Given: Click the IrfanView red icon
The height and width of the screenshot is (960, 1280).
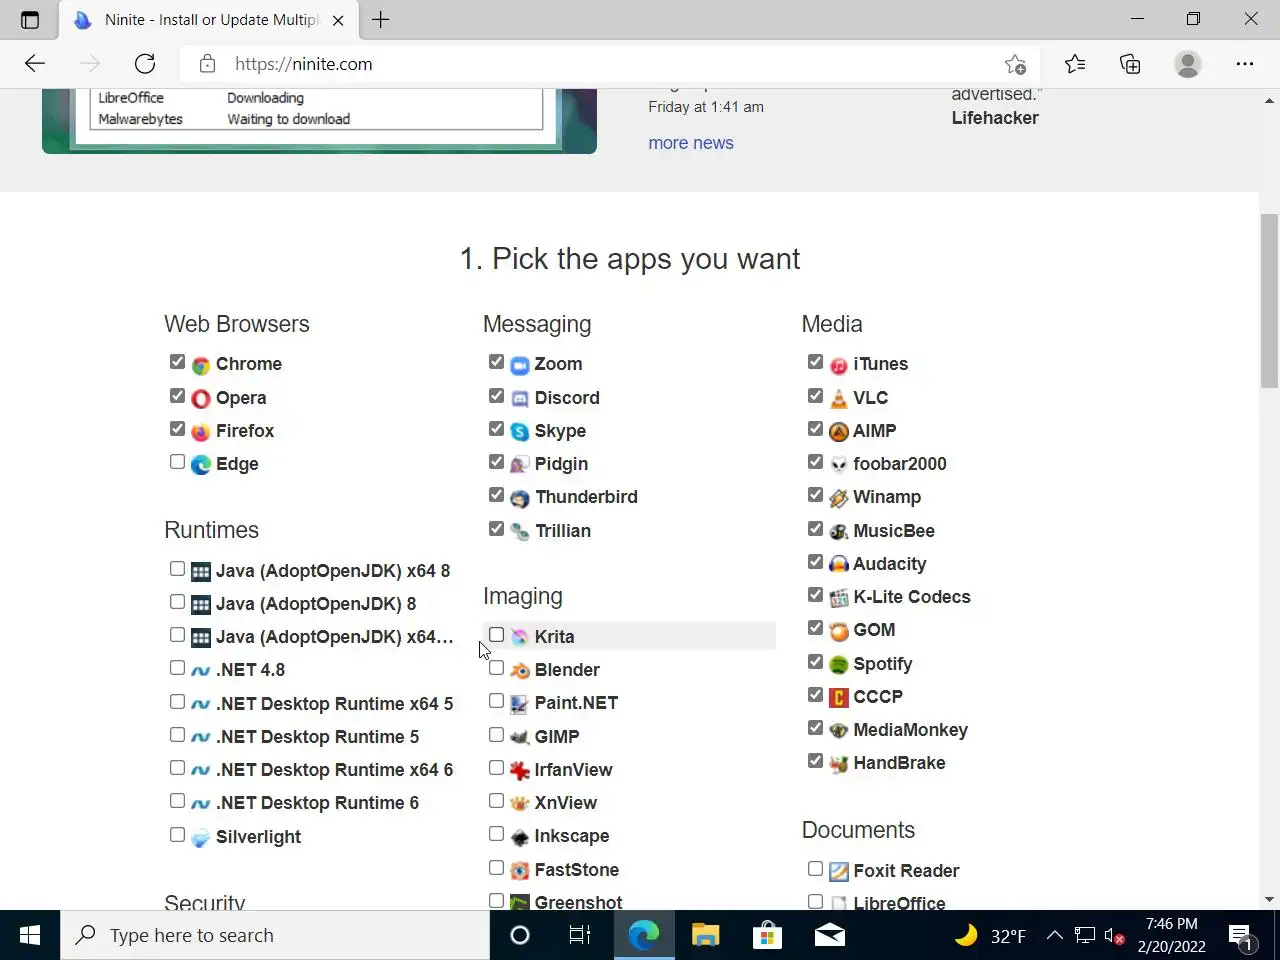Looking at the screenshot, I should tap(520, 771).
